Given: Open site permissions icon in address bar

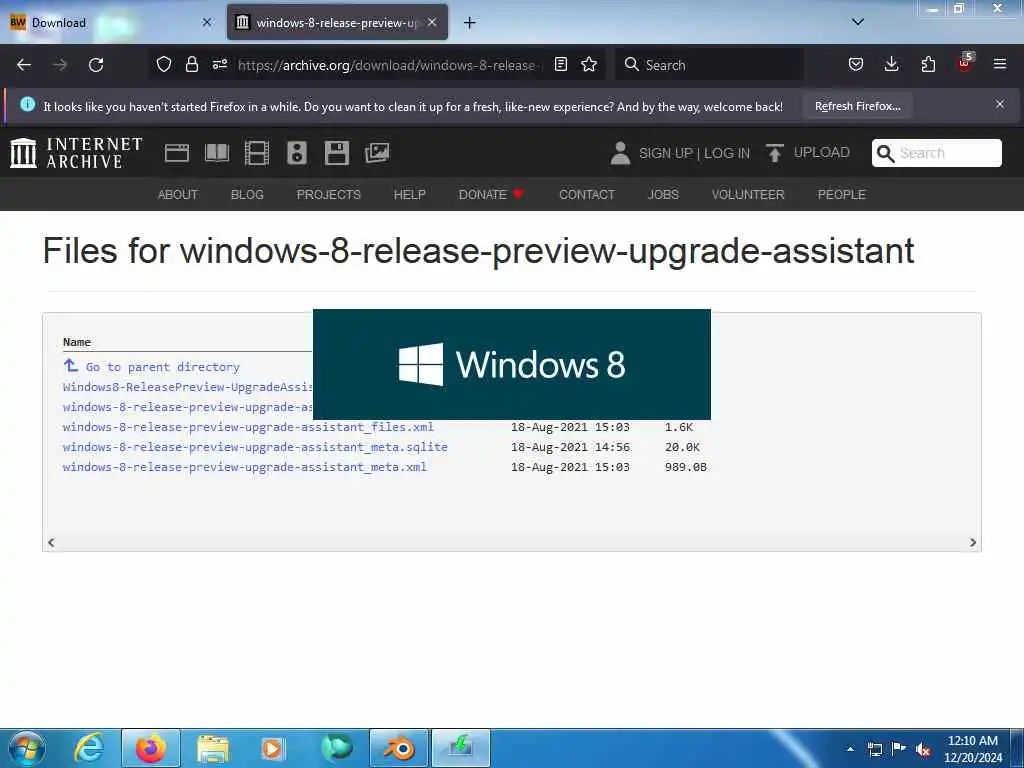Looking at the screenshot, I should [220, 65].
